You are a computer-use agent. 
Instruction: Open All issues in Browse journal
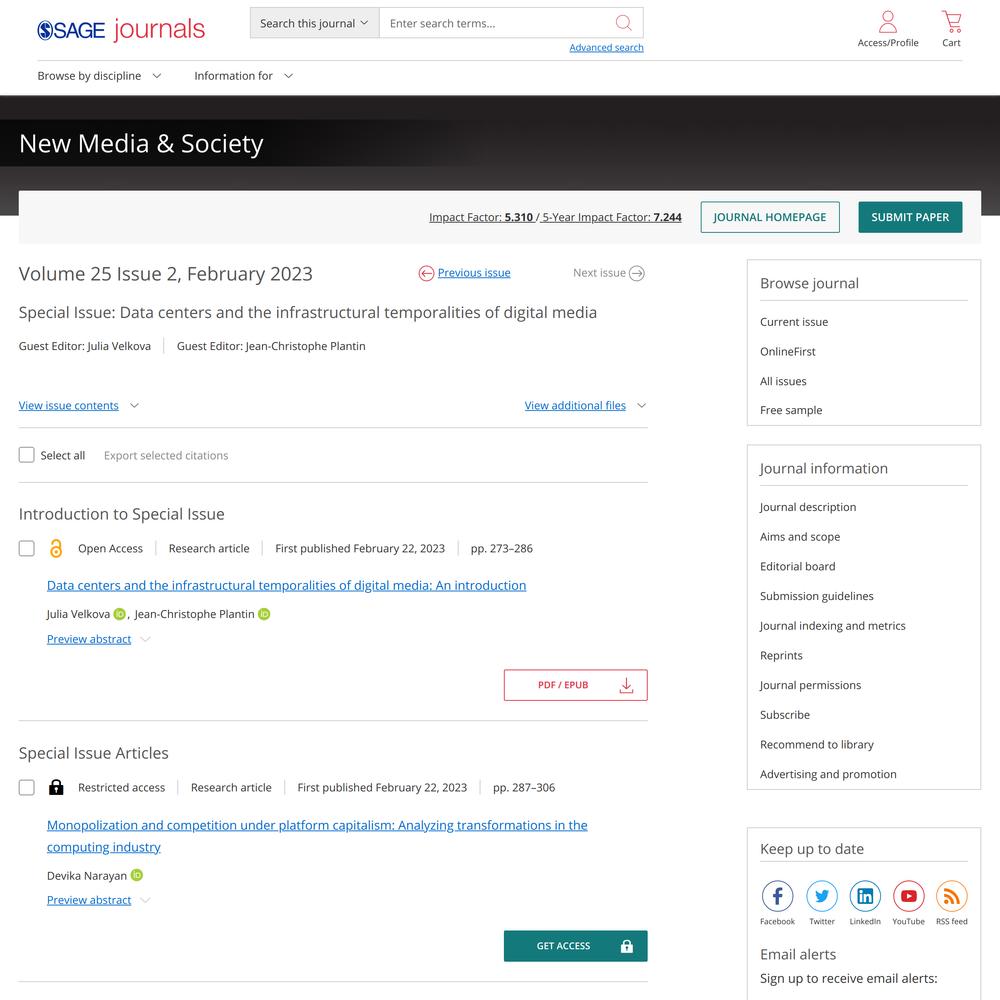click(x=783, y=381)
